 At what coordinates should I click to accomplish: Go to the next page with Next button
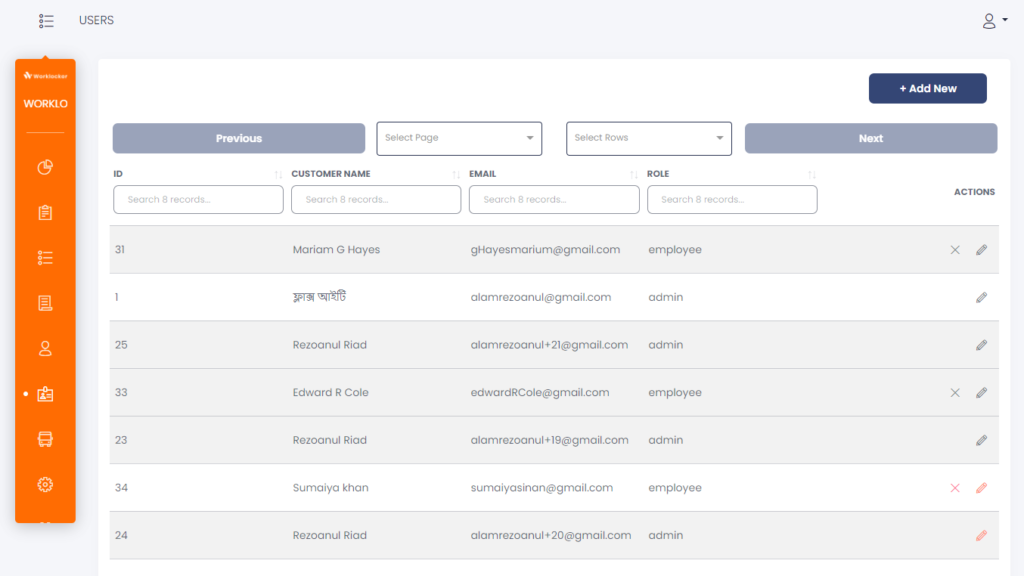pos(870,138)
